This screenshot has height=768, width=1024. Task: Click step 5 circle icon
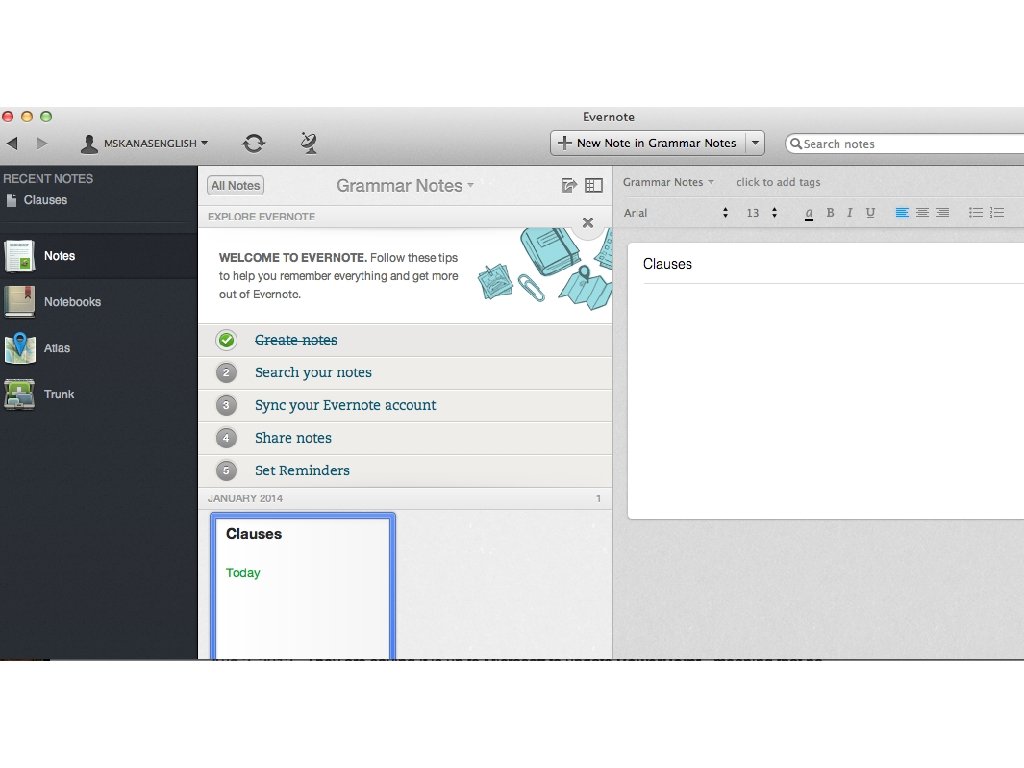pos(226,470)
